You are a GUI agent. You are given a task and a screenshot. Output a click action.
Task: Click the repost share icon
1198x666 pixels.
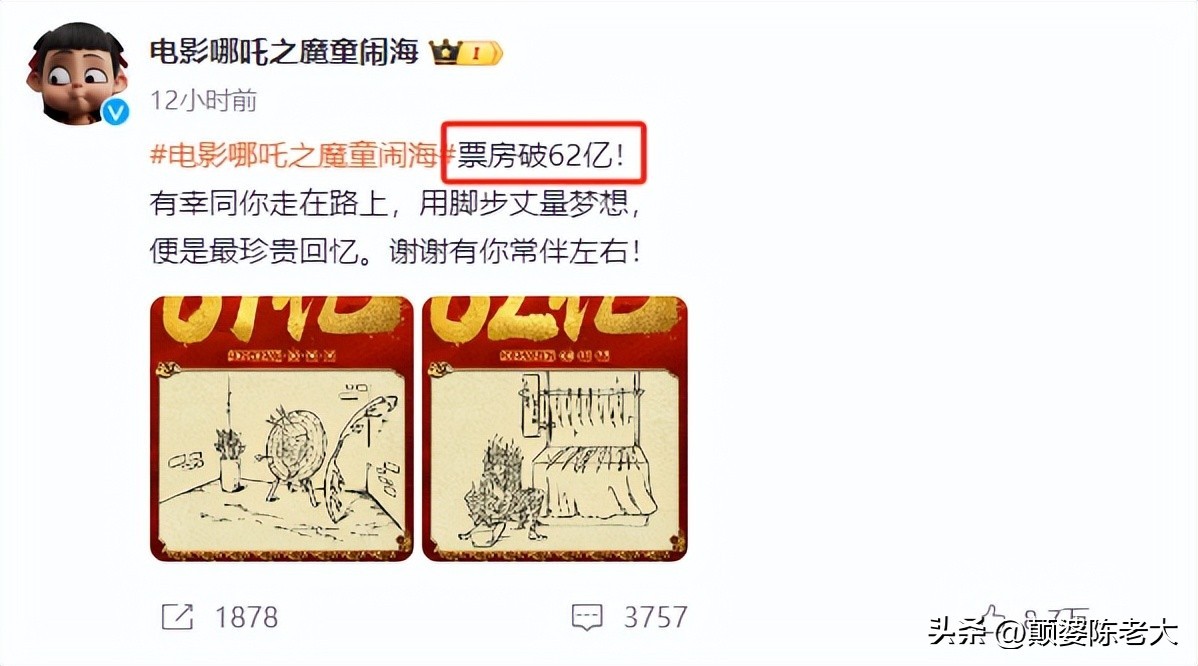pyautogui.click(x=177, y=616)
